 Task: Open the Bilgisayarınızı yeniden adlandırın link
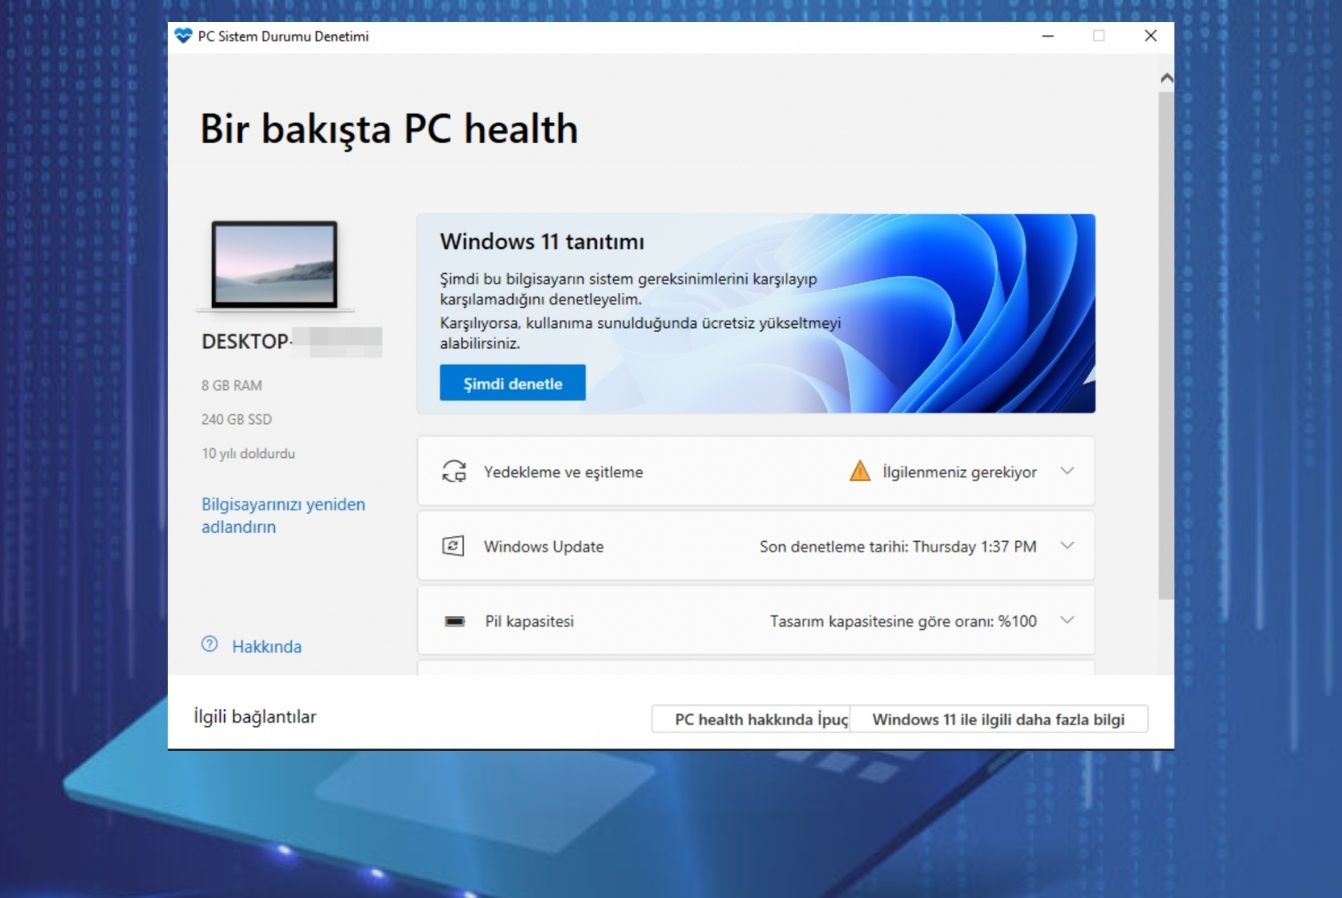[x=283, y=516]
